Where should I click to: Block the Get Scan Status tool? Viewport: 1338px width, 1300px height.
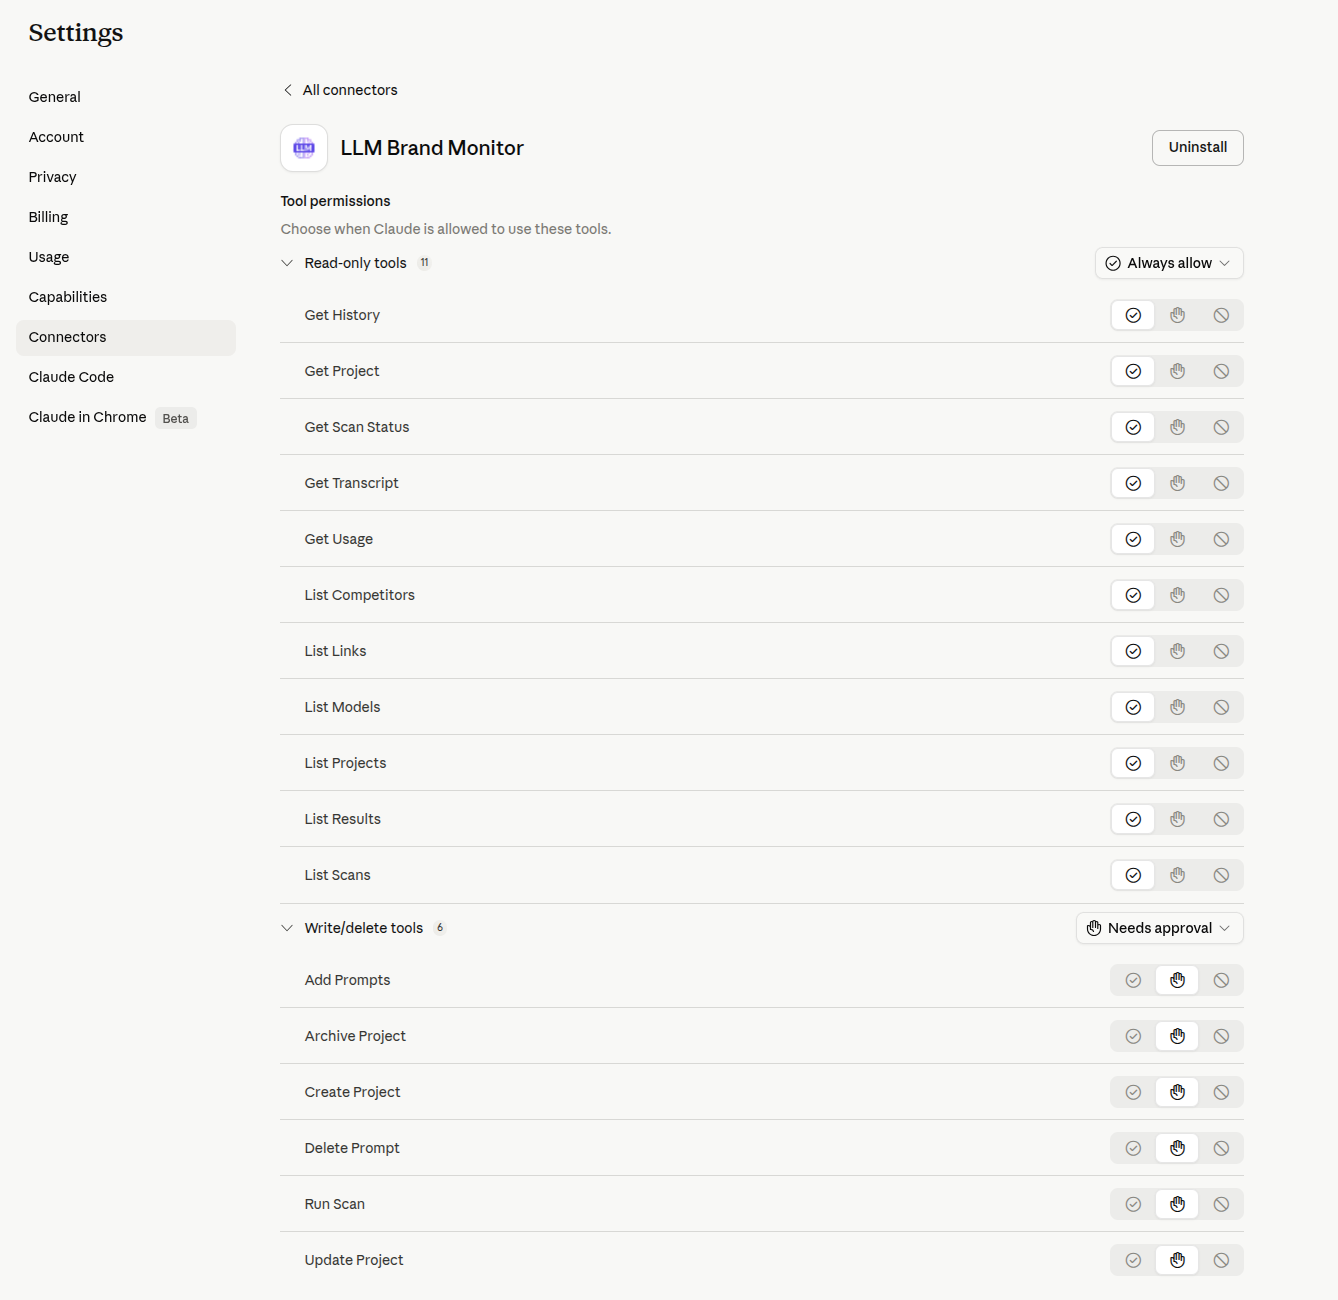[1221, 427]
